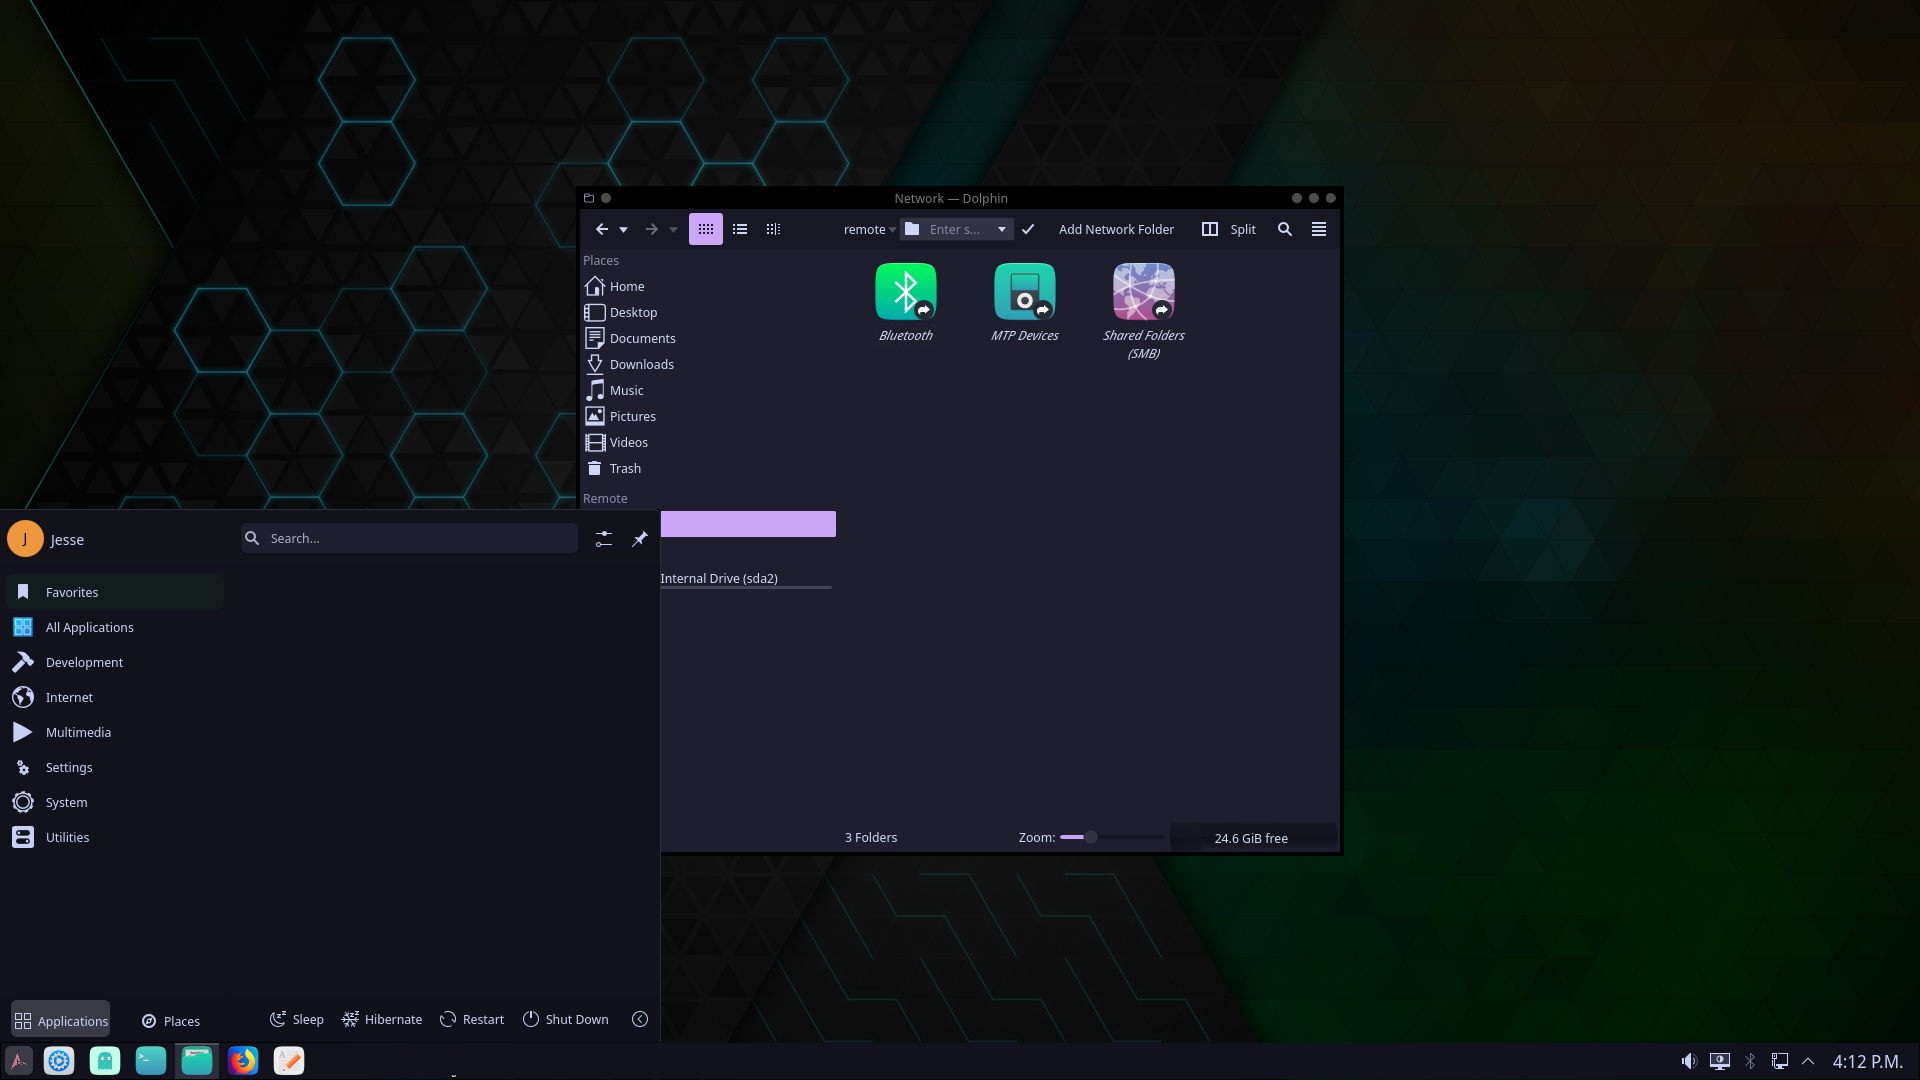The height and width of the screenshot is (1080, 1920).
Task: Open the MTP Devices folder
Action: click(x=1024, y=302)
